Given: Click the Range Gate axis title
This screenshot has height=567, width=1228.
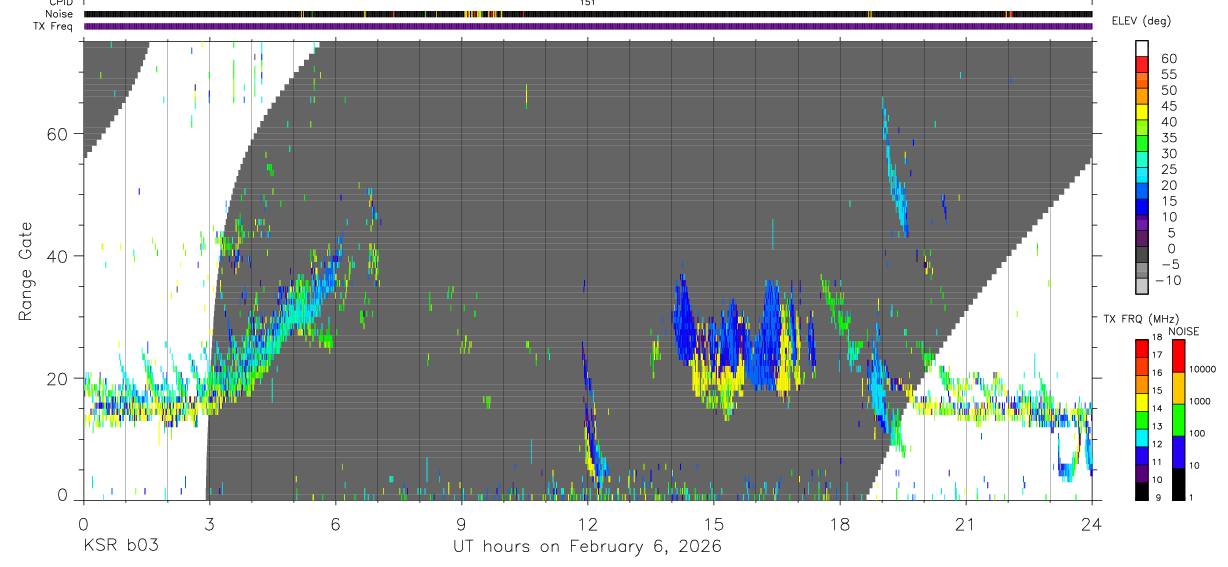Looking at the screenshot, I should coord(27,271).
